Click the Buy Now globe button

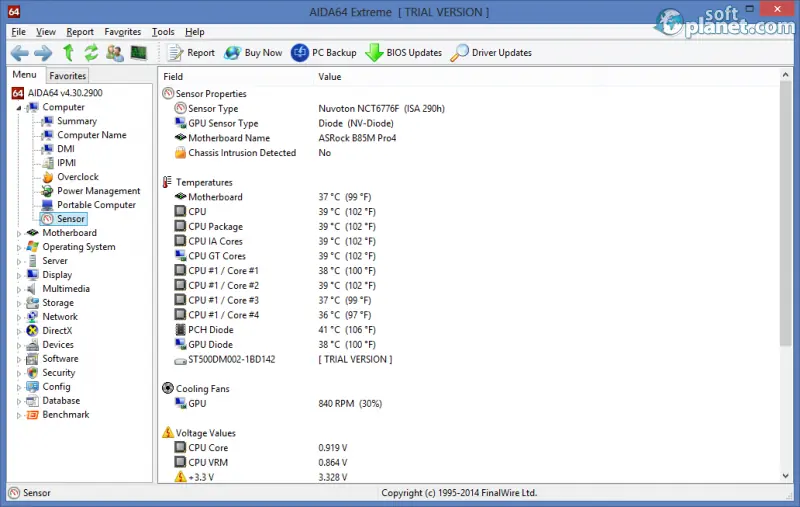point(253,53)
